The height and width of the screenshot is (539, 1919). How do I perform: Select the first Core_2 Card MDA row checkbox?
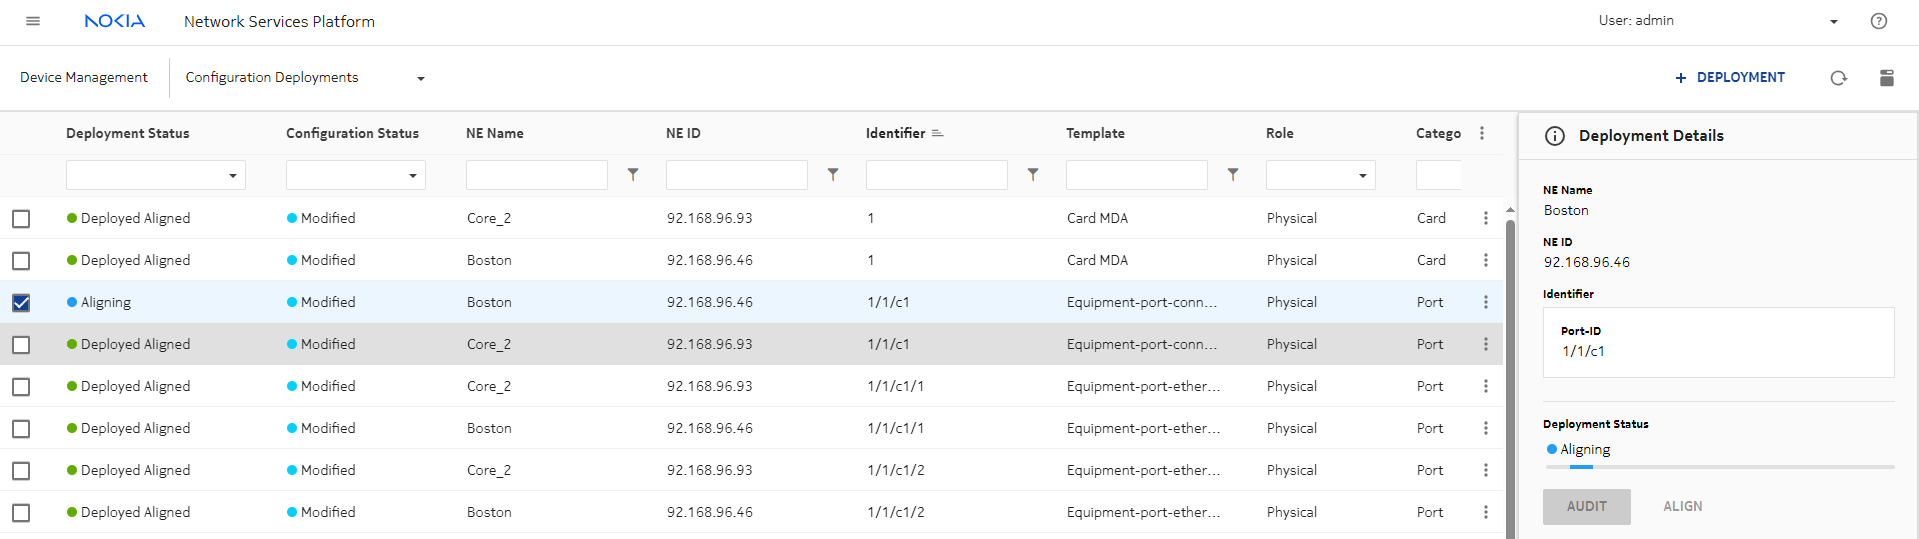point(21,219)
